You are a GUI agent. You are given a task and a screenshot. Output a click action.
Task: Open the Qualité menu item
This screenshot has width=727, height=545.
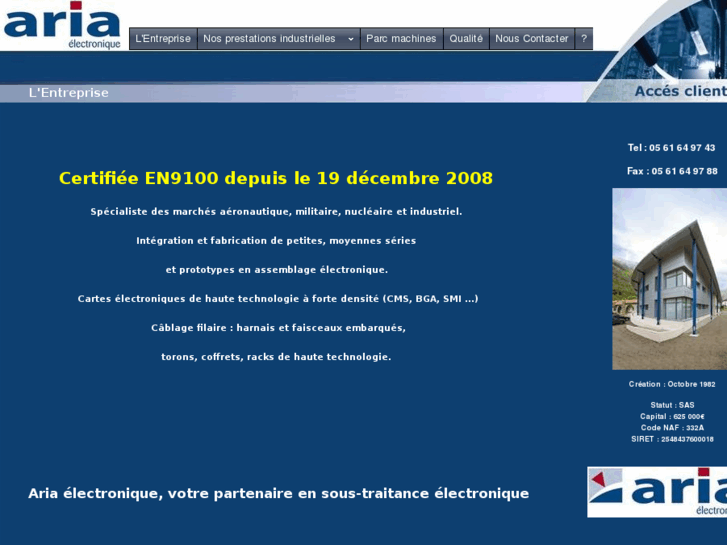[466, 38]
